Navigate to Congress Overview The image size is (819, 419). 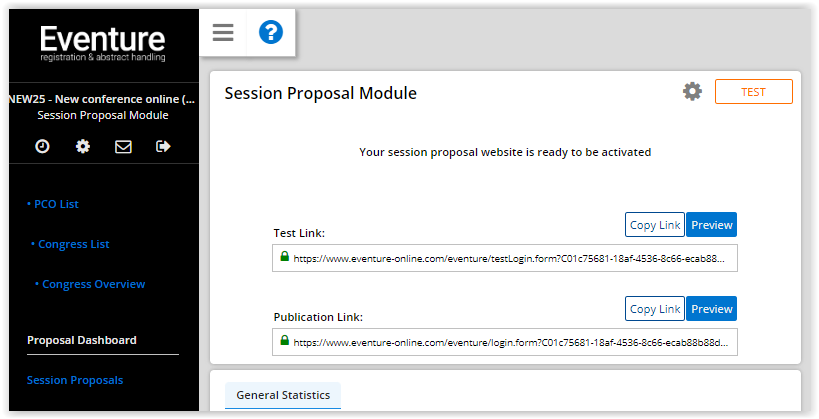[93, 284]
